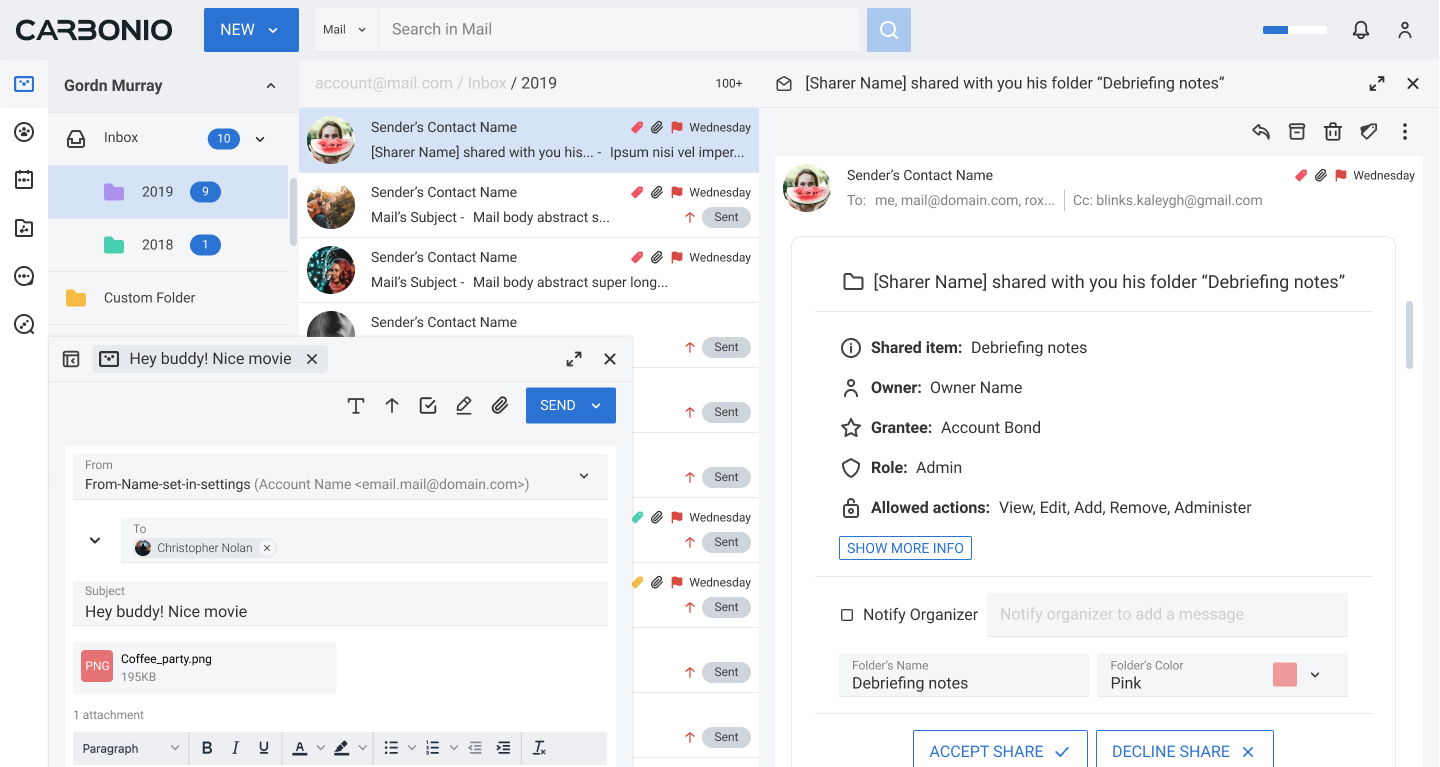Archive the open email
The width and height of the screenshot is (1440, 767).
(1296, 131)
